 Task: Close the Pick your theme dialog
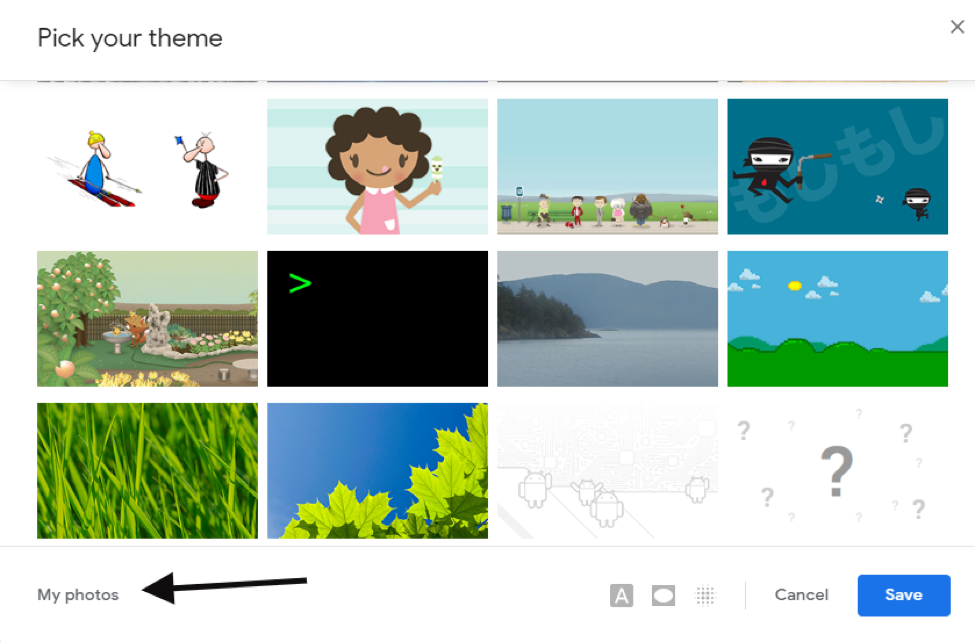click(958, 27)
